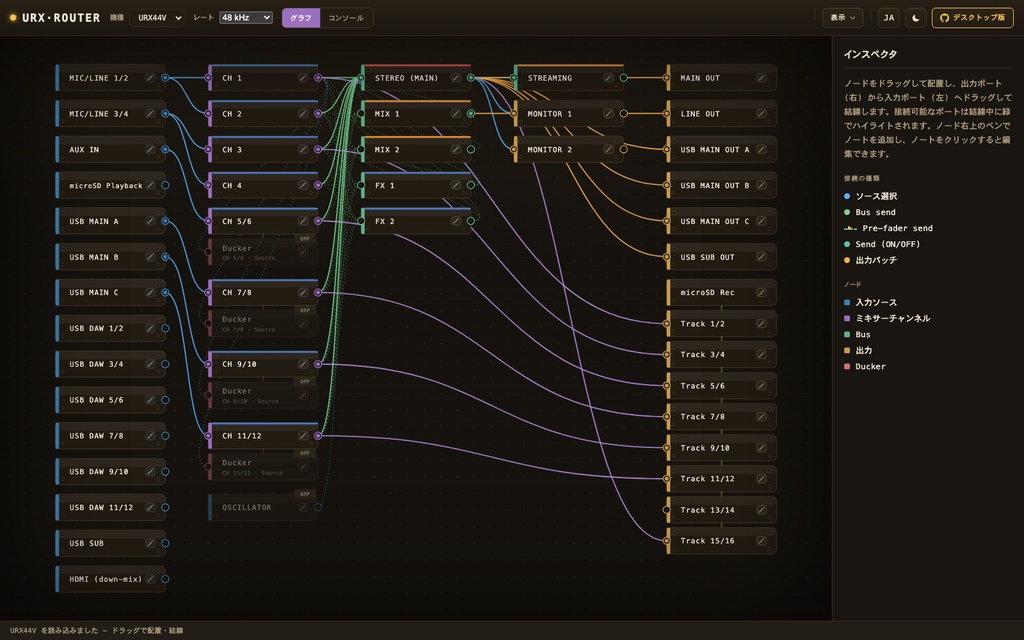Click the pencil icon on MAIN OUT node
The image size is (1024, 640).
(x=761, y=78)
